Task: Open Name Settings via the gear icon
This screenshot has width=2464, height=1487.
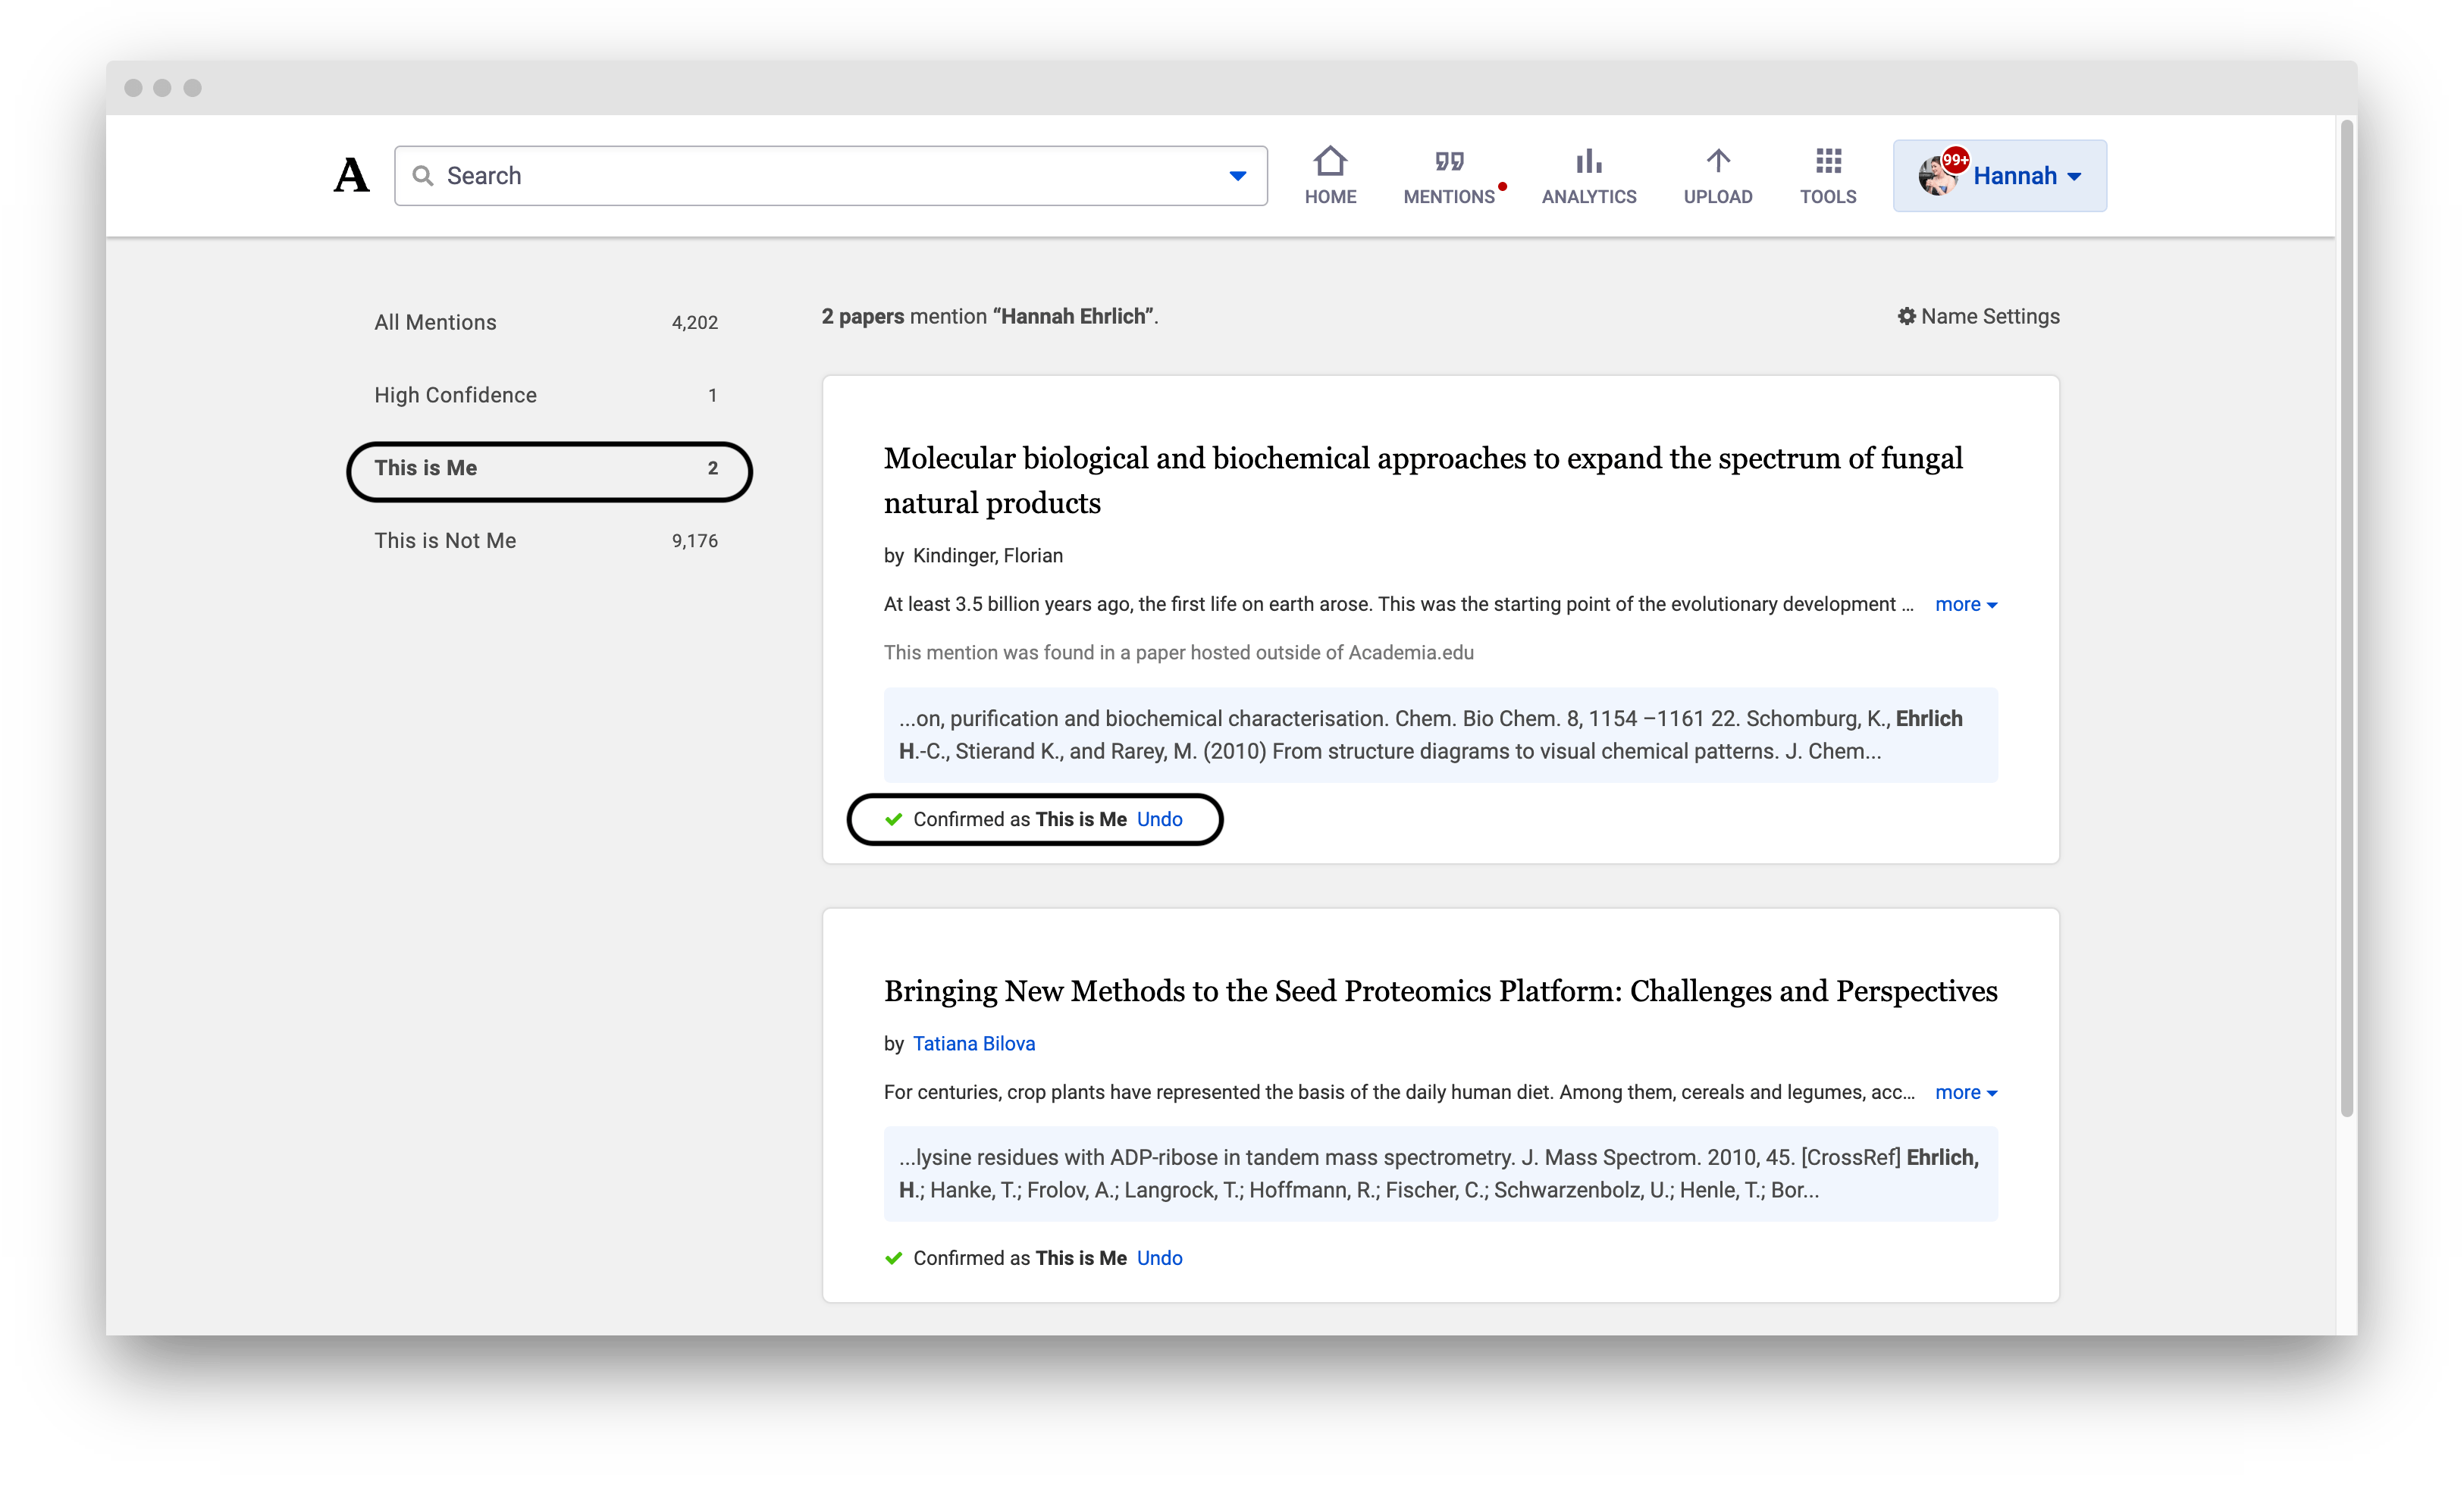Action: point(1908,316)
